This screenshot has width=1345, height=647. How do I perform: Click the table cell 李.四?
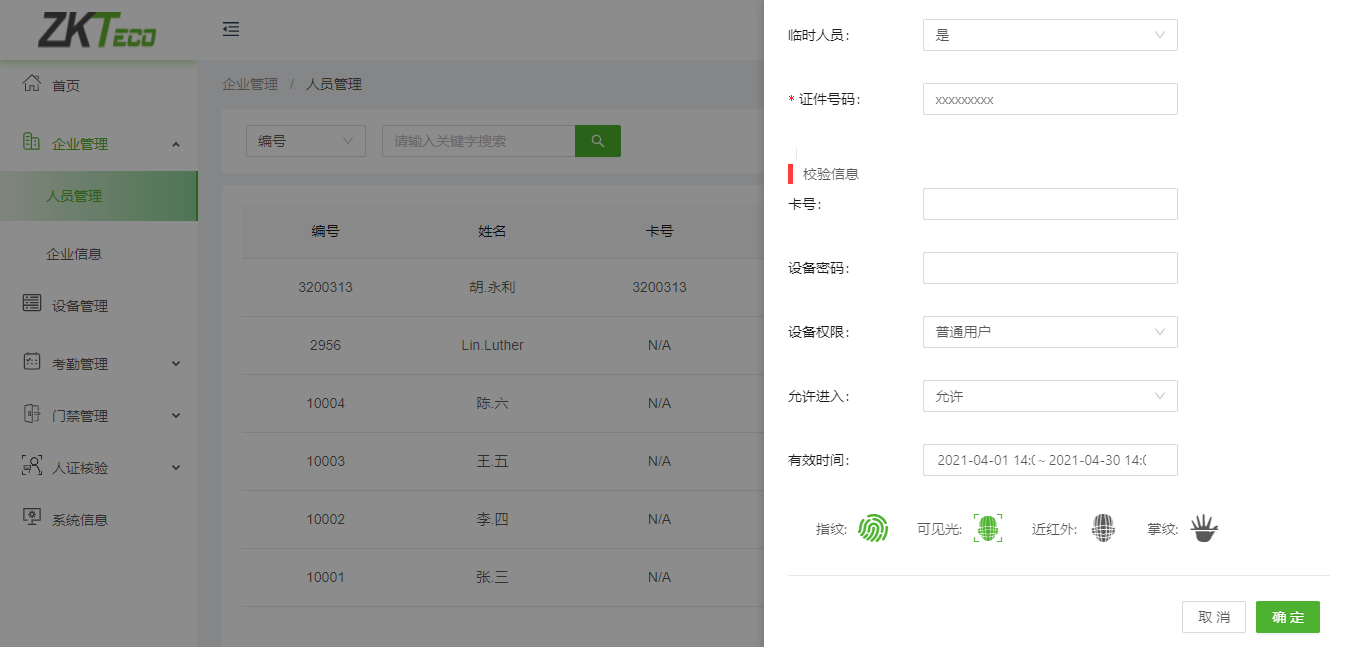tap(492, 519)
